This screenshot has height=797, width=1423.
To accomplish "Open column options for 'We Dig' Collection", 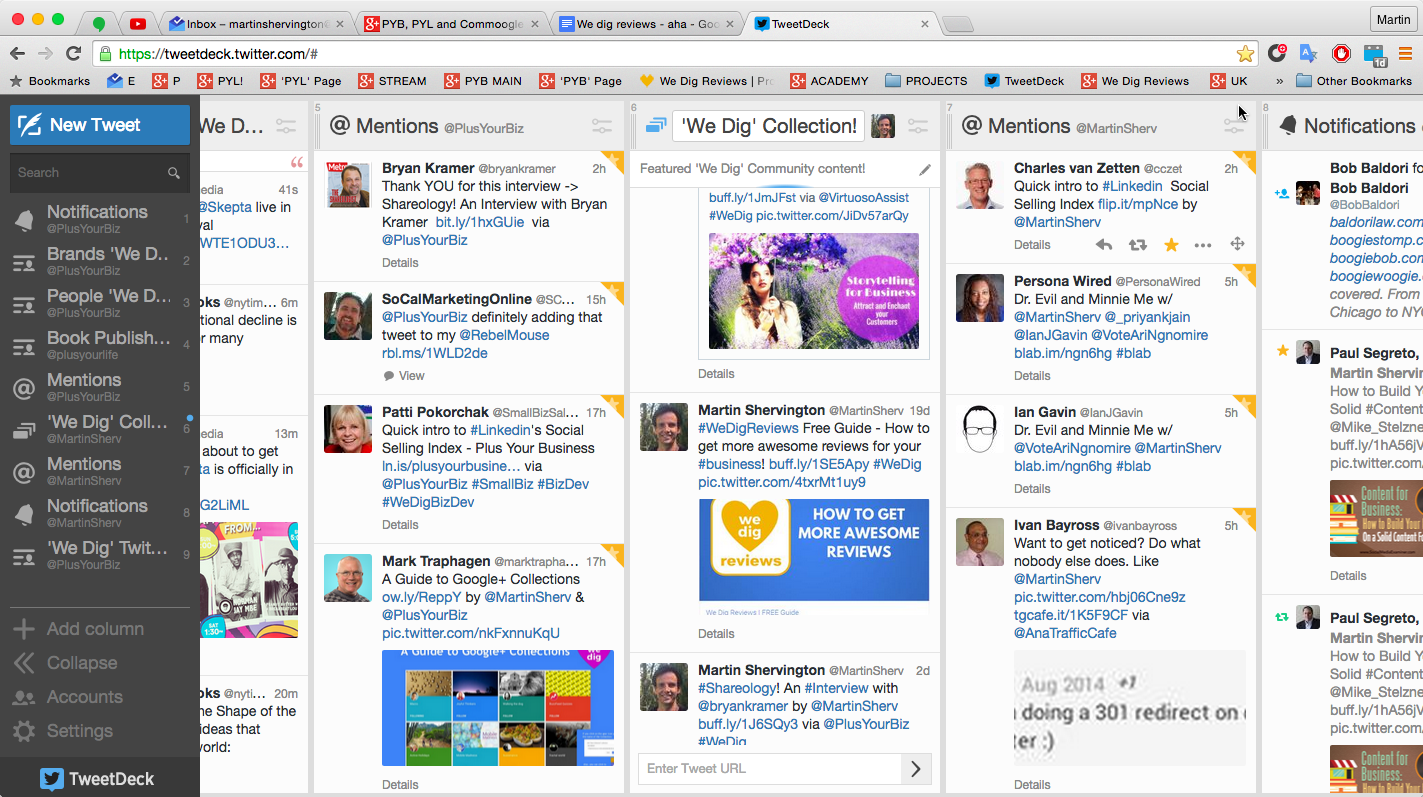I will click(x=917, y=126).
